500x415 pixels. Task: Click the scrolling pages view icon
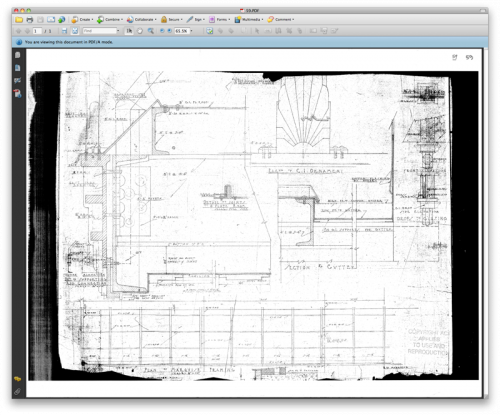tap(65, 31)
